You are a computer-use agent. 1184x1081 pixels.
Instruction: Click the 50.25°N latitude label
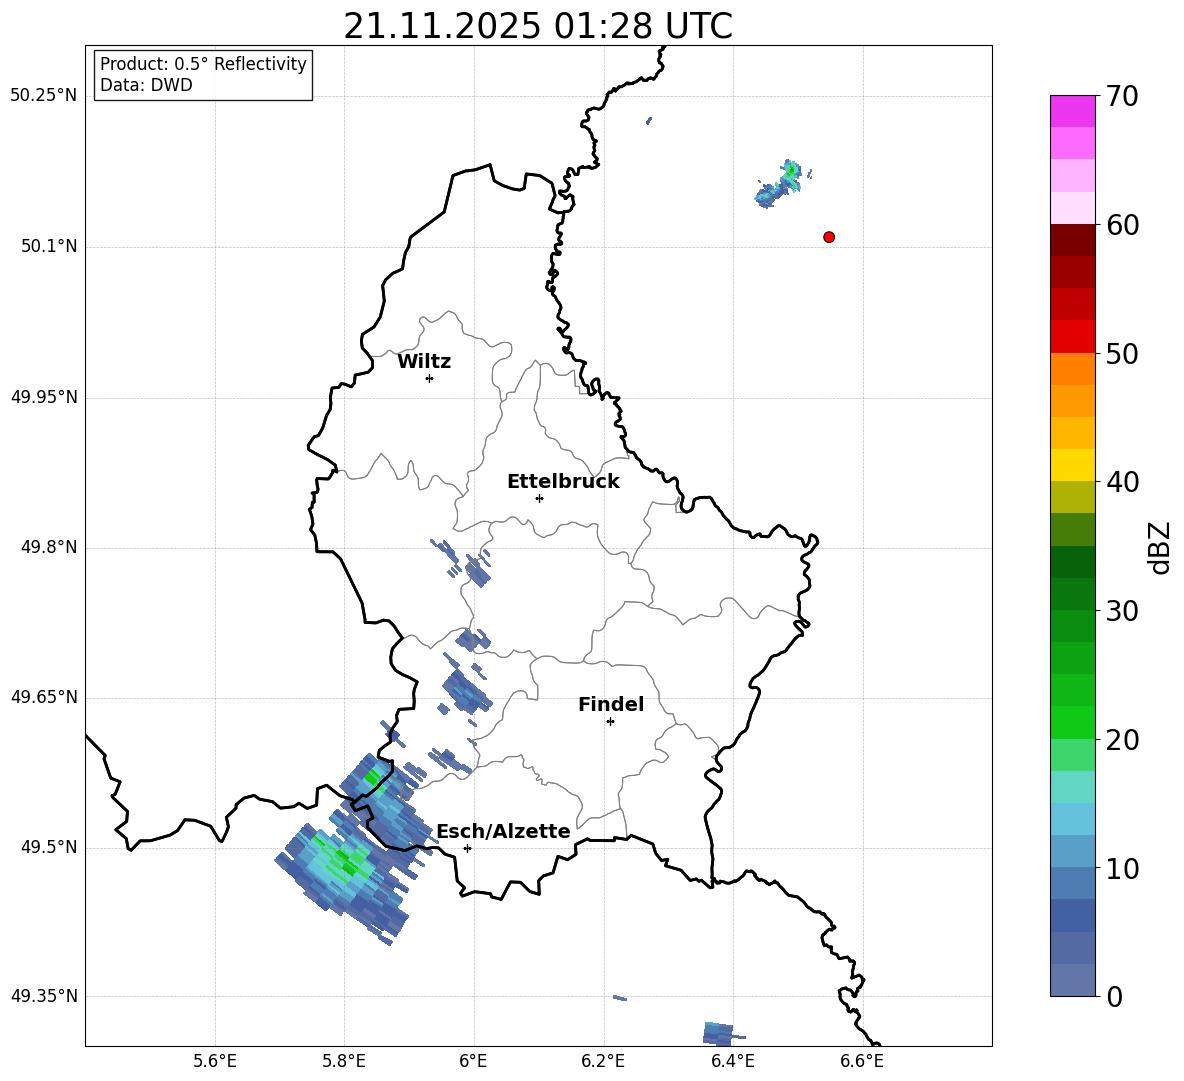click(x=44, y=96)
